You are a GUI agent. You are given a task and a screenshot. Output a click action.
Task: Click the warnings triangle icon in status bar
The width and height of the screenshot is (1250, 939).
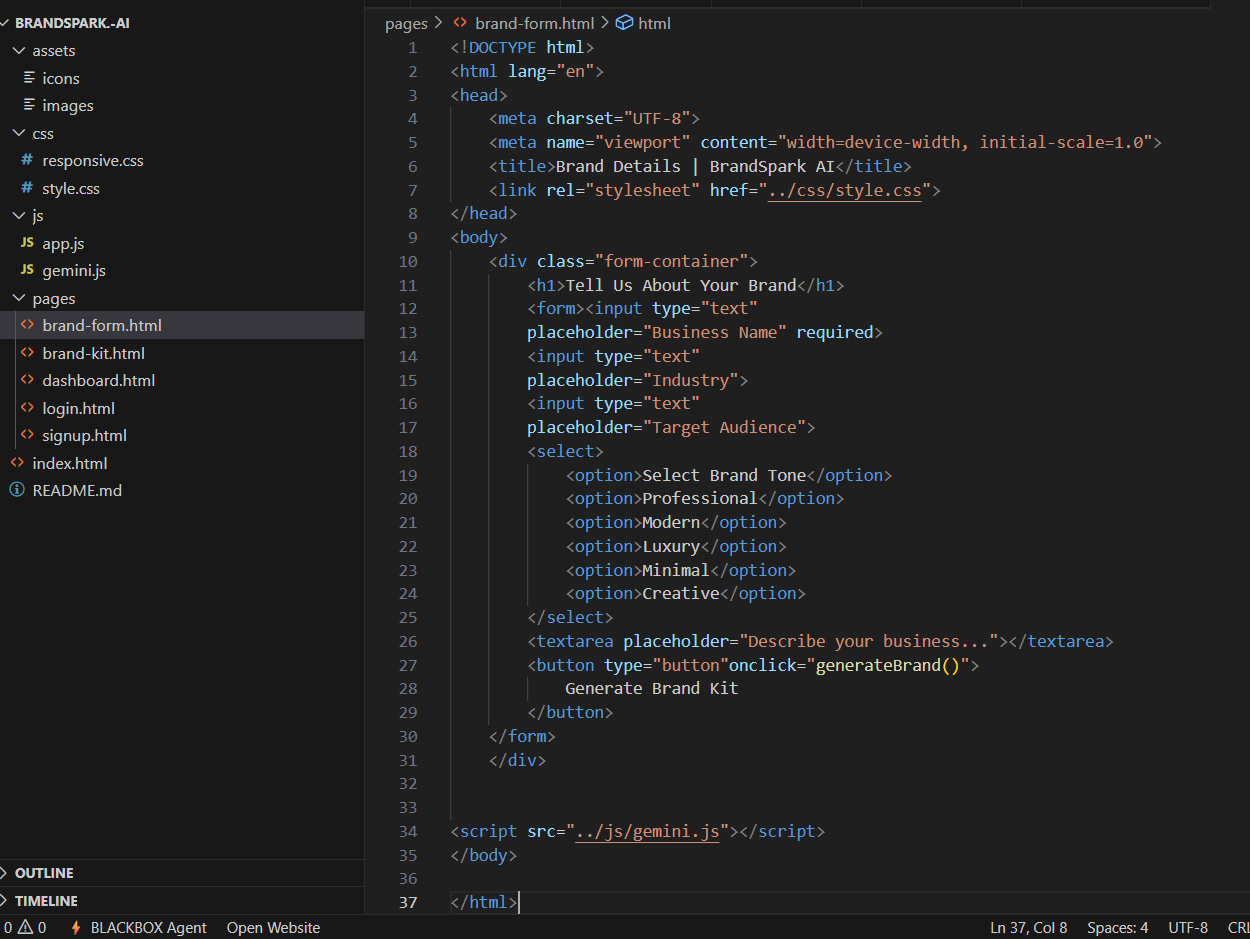[25, 927]
